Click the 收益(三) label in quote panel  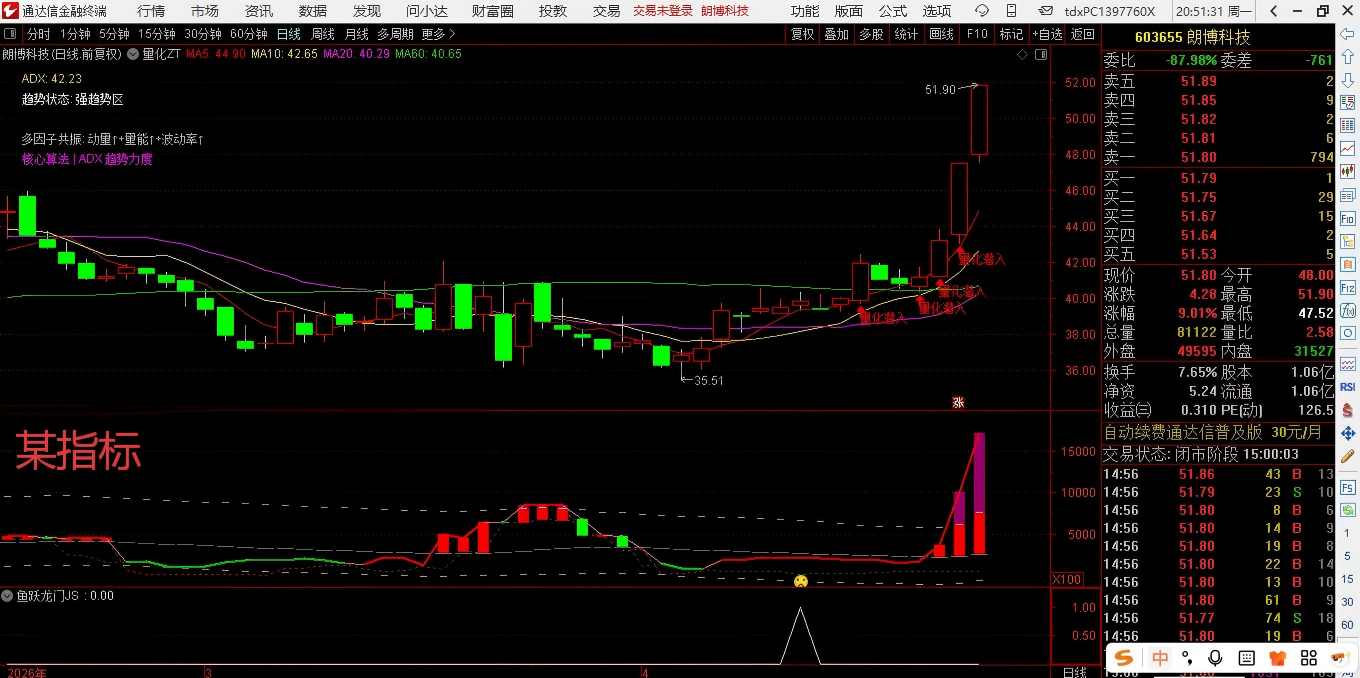pos(1128,409)
